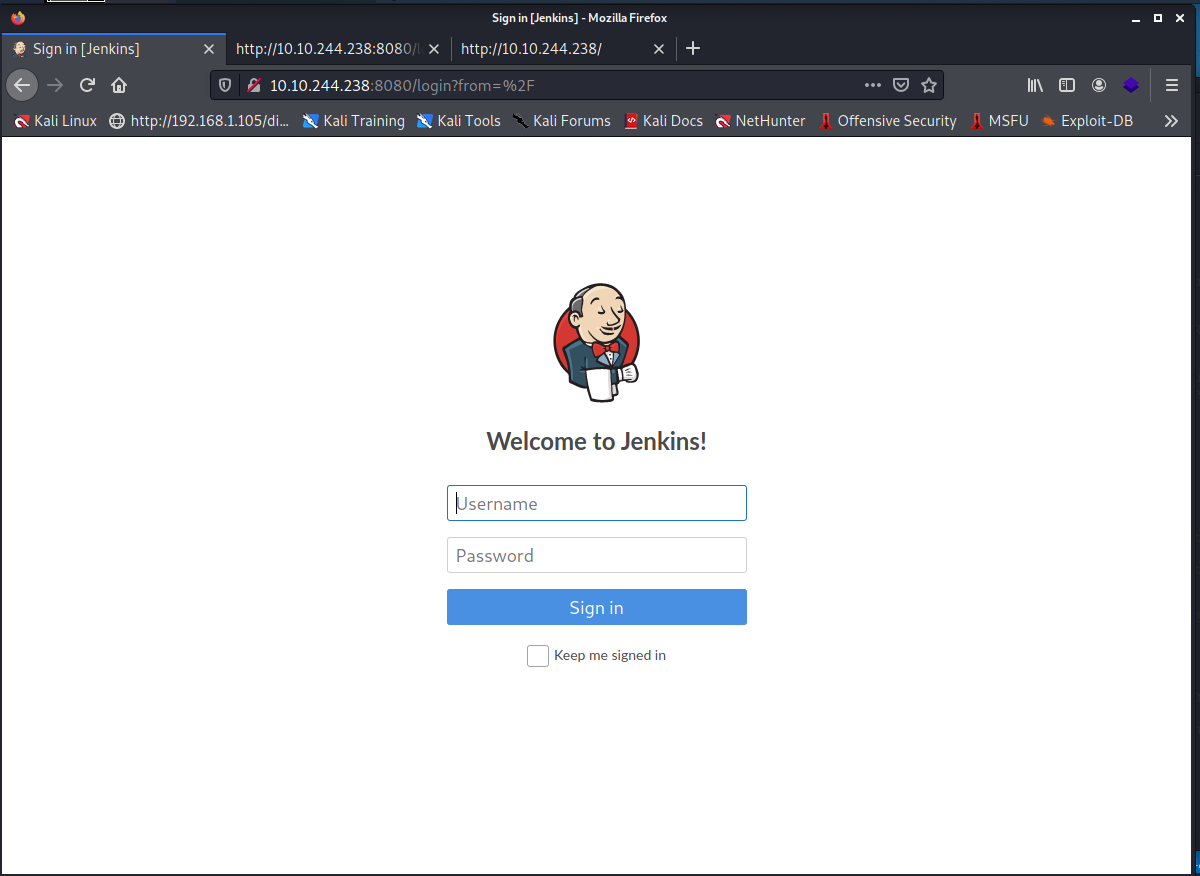Viewport: 1200px width, 876px height.
Task: Open the Firefox hamburger menu
Action: 1172,85
